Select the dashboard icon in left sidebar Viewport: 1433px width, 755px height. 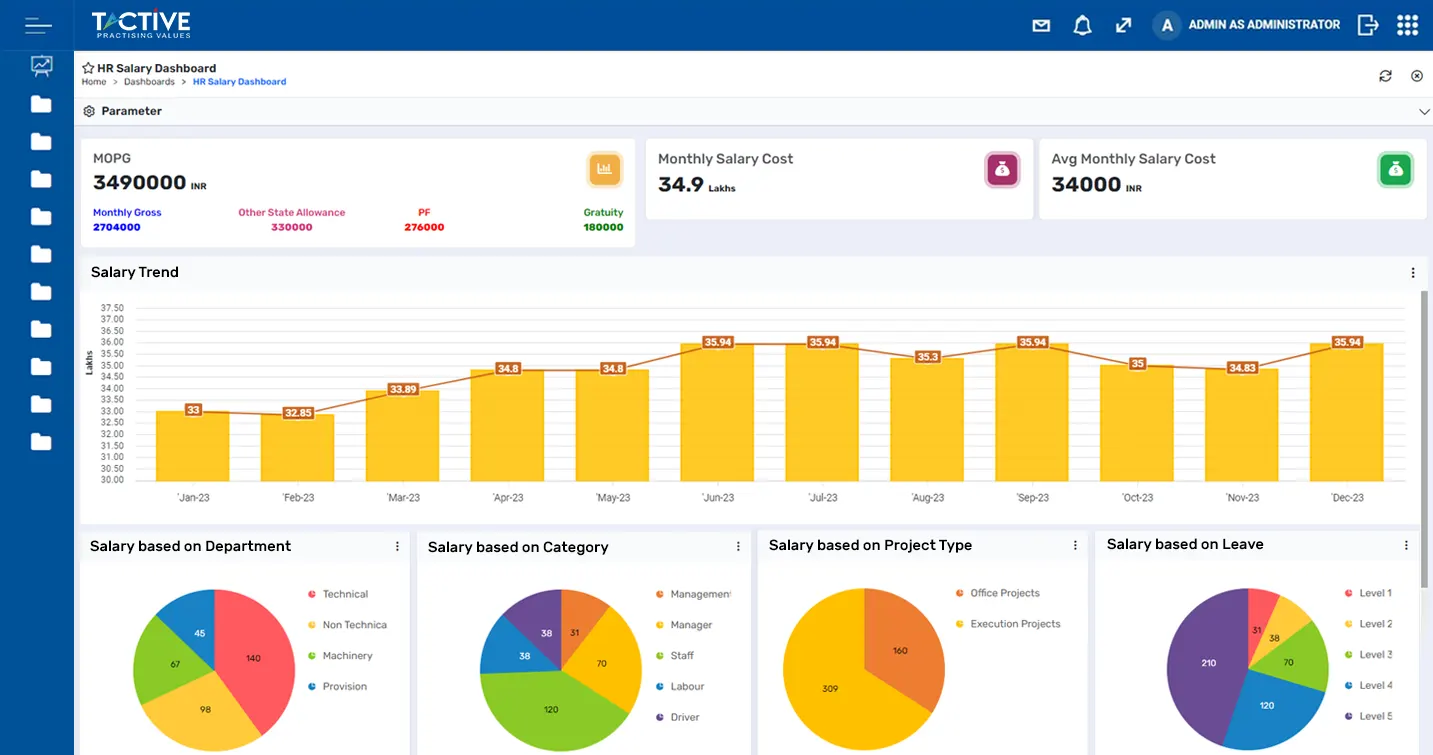tap(40, 65)
